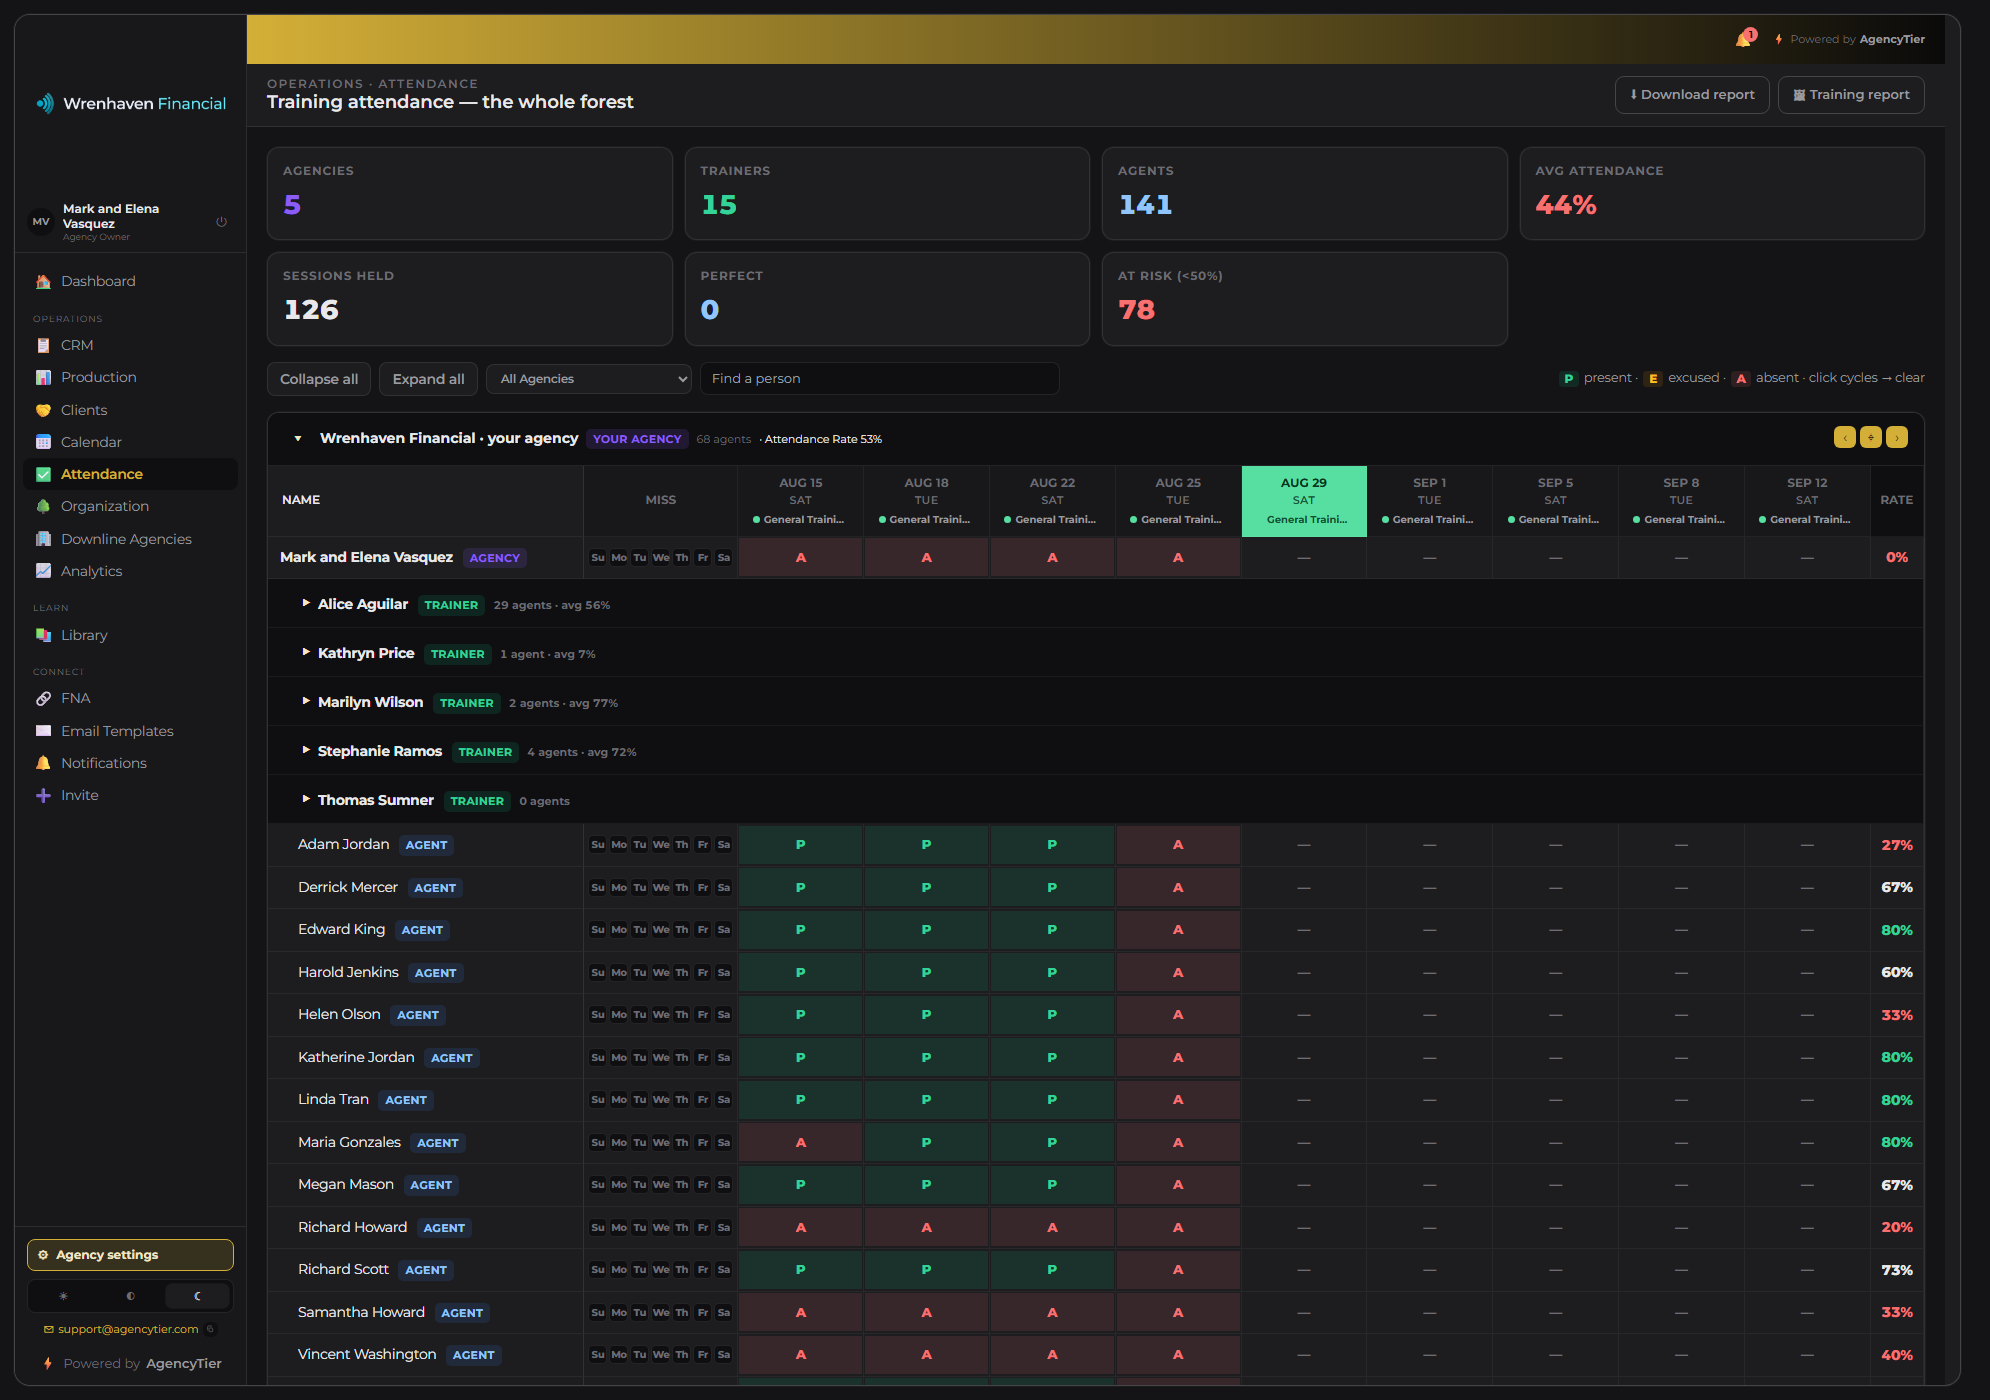Click the power icon beside Mark and Elena Vasquez
Viewport: 1990px width, 1400px height.
pos(222,222)
